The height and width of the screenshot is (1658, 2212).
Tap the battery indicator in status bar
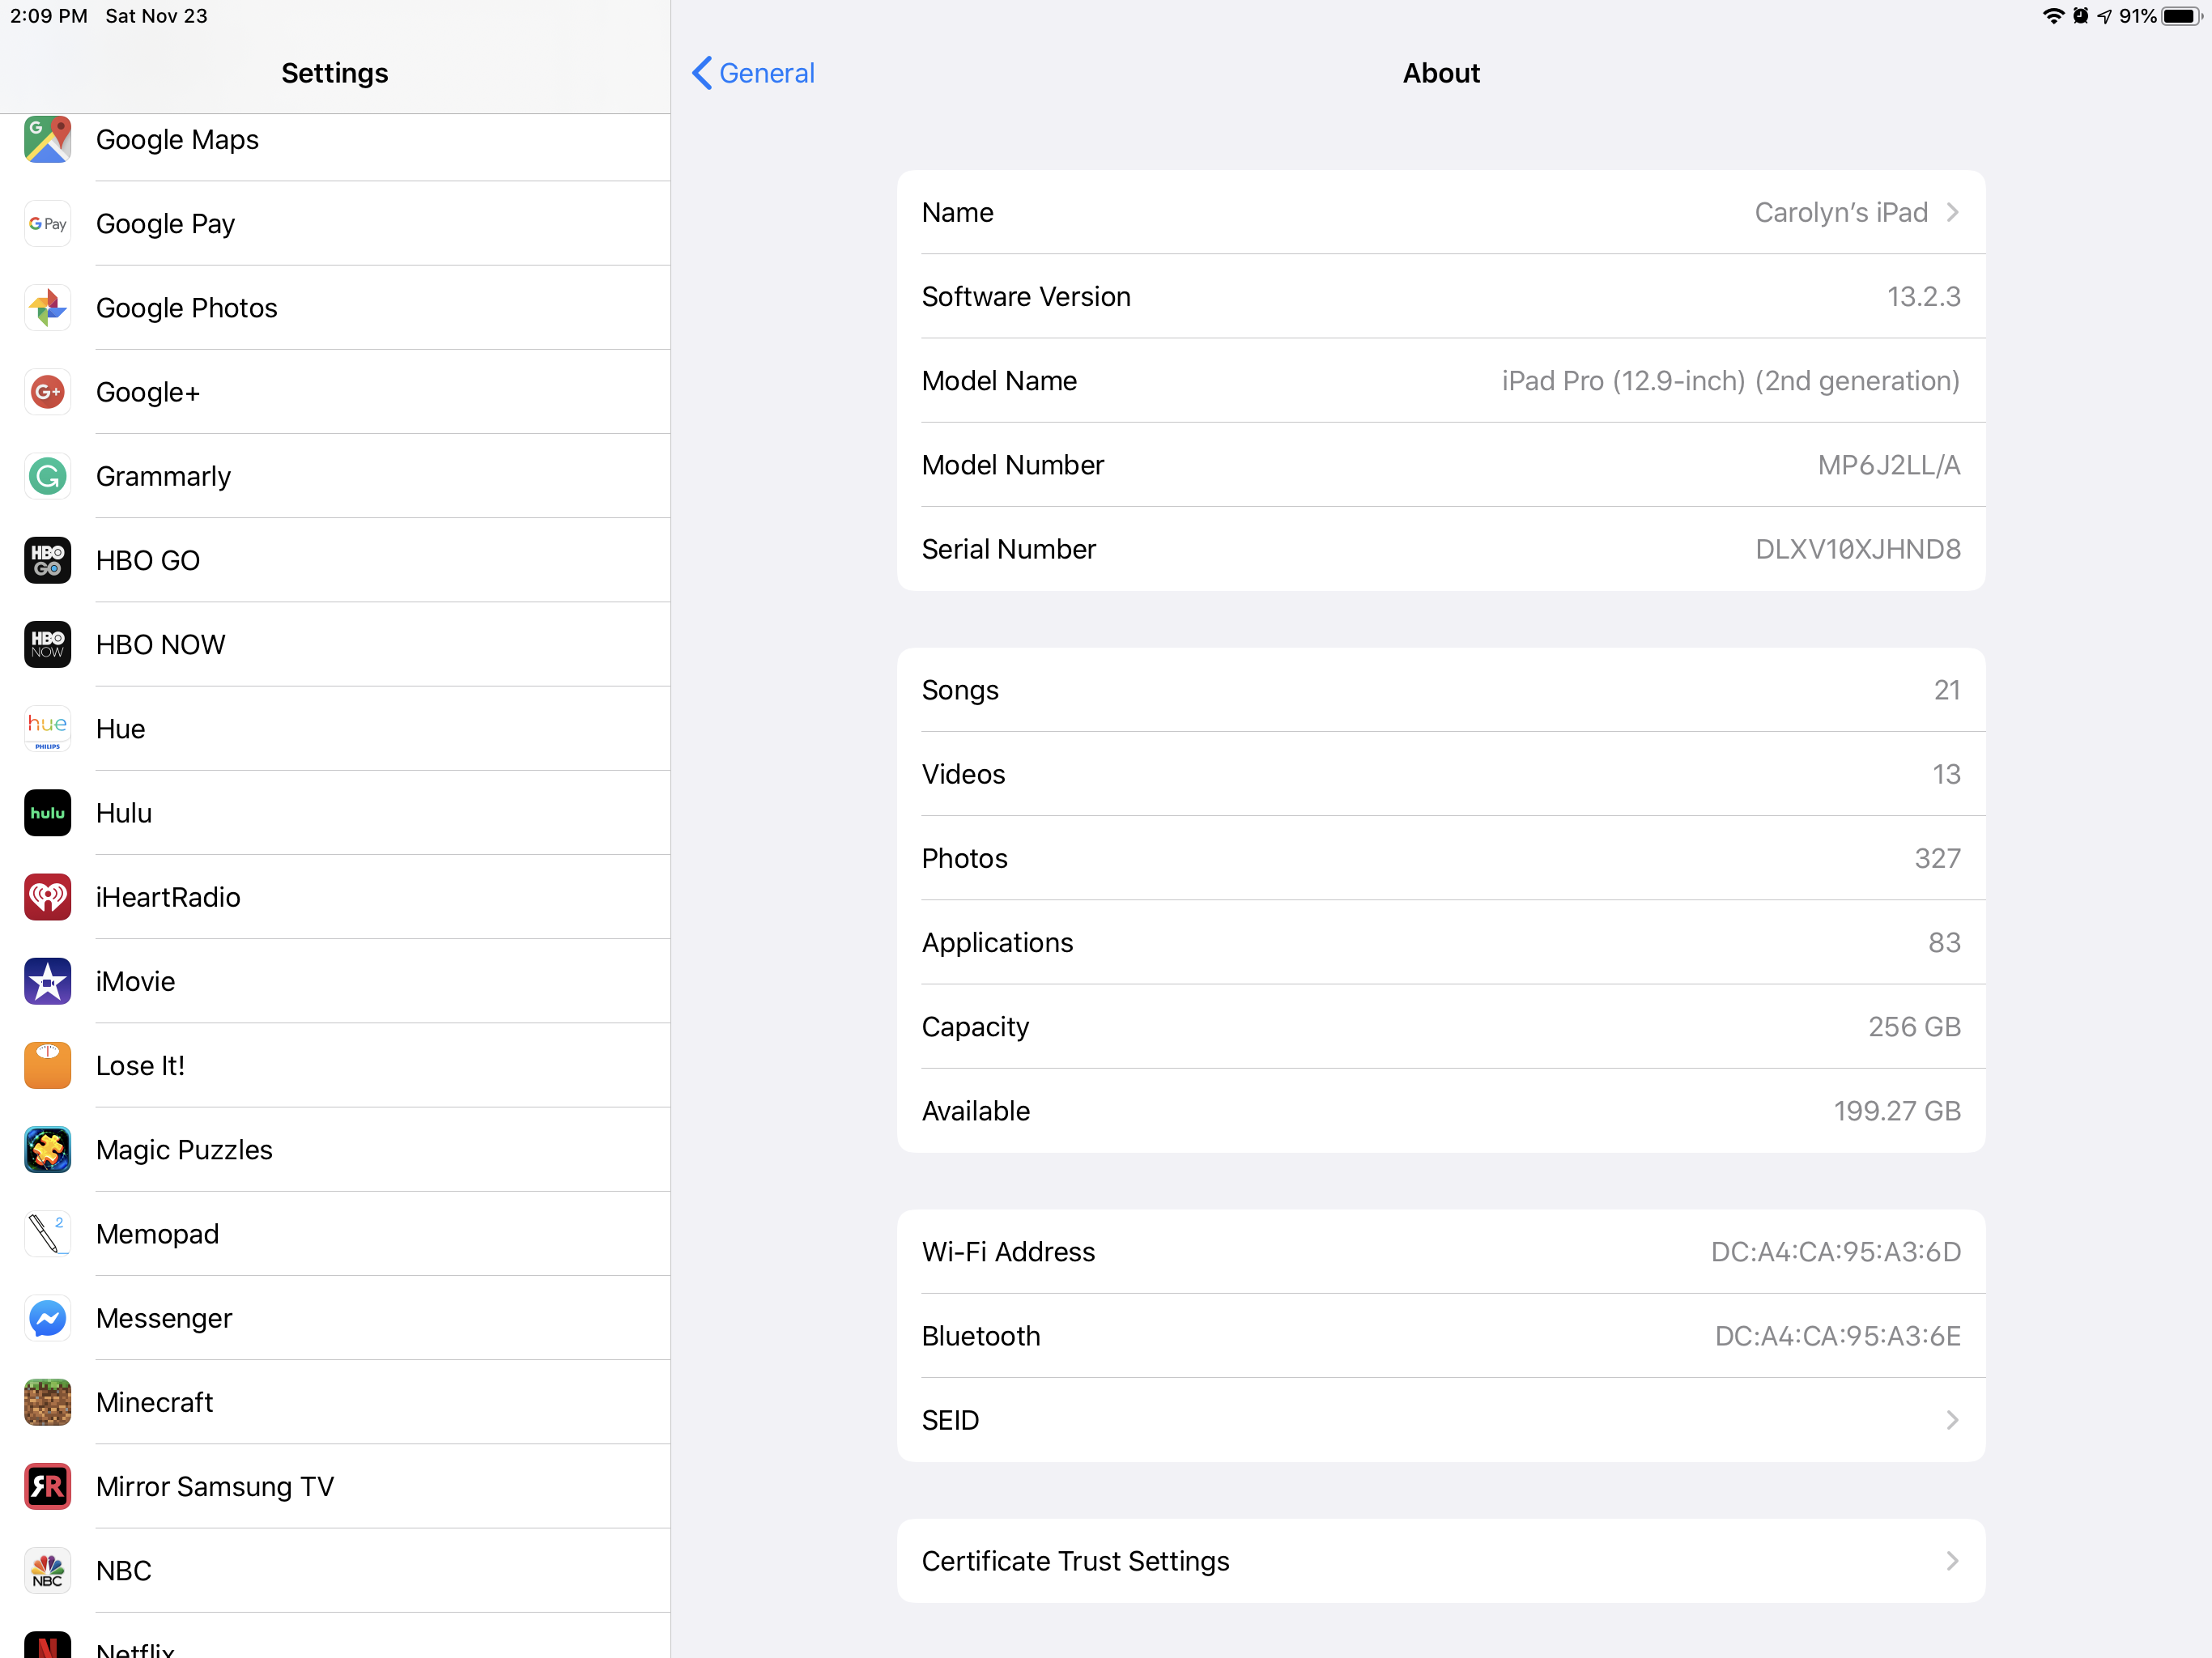2180,16
